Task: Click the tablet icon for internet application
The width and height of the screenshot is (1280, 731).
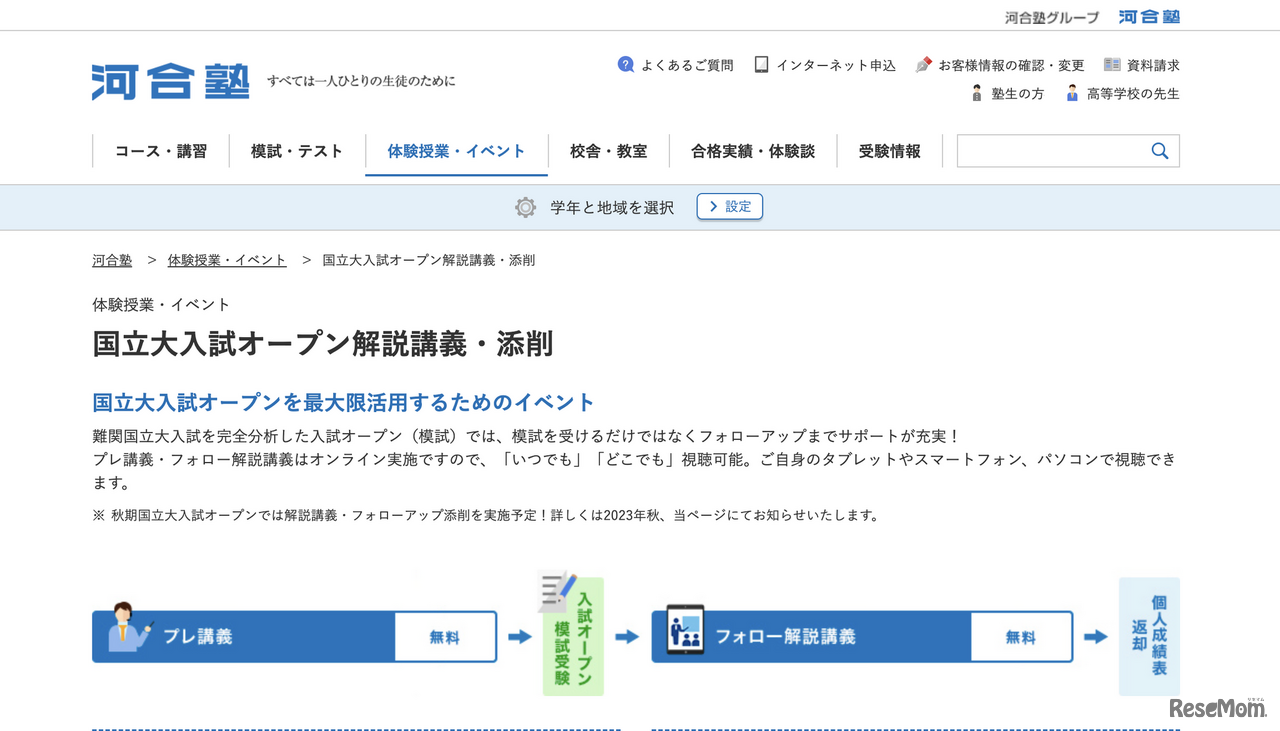Action: click(x=762, y=64)
